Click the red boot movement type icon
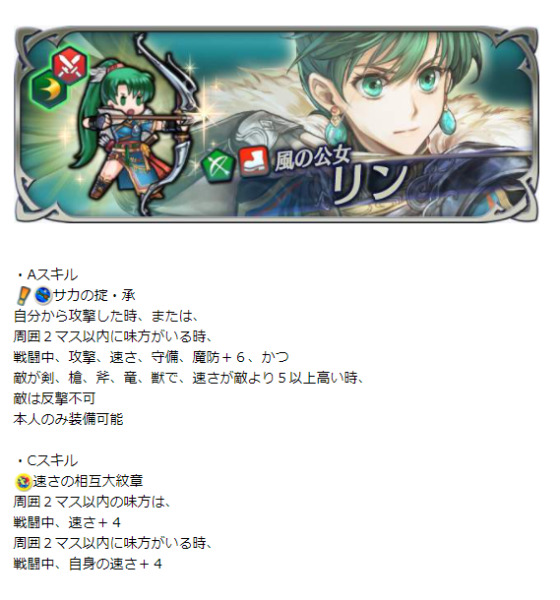 tap(253, 162)
